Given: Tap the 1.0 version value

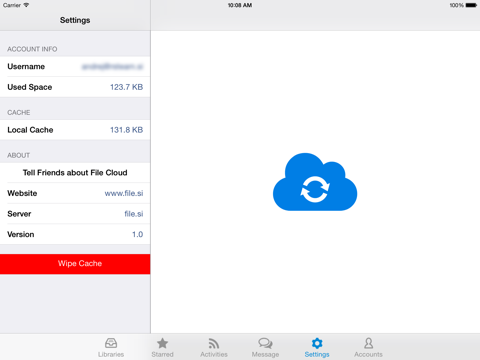Looking at the screenshot, I should pyautogui.click(x=137, y=234).
